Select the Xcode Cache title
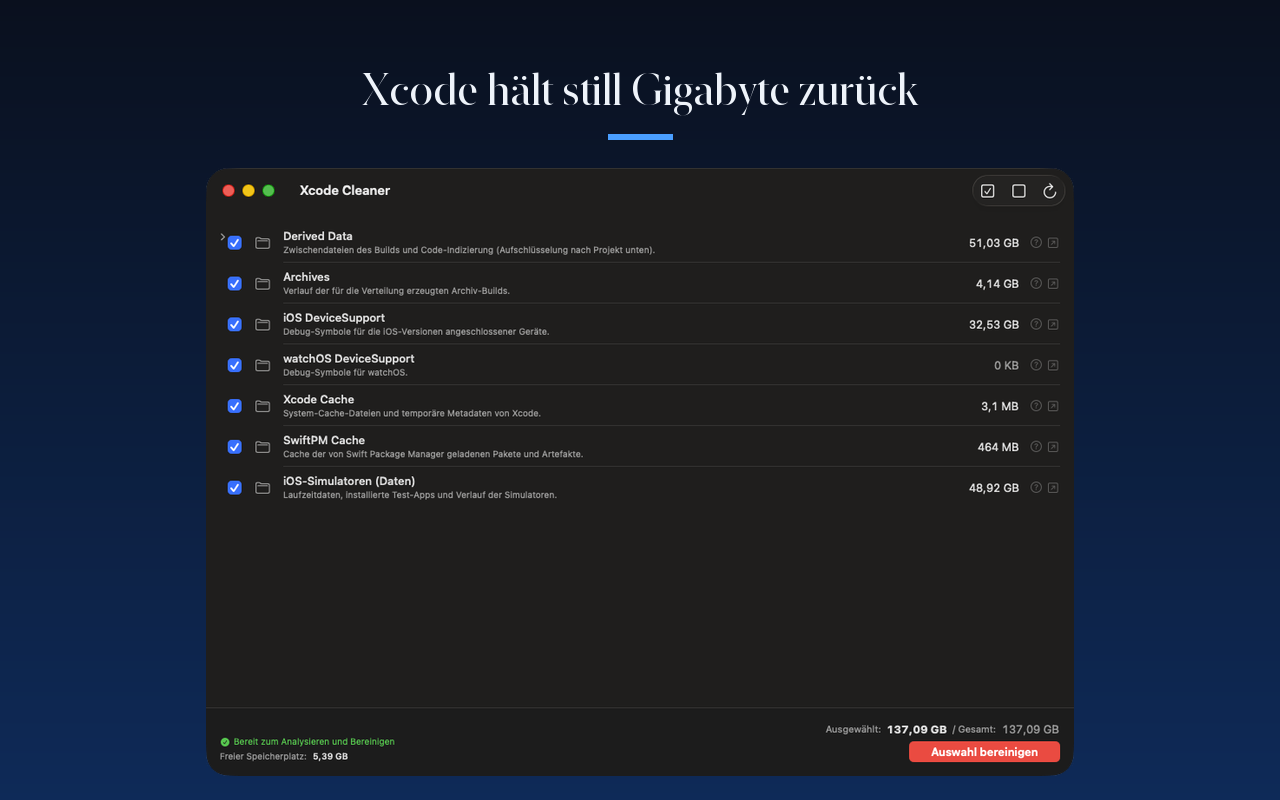The width and height of the screenshot is (1280, 800). 318,399
